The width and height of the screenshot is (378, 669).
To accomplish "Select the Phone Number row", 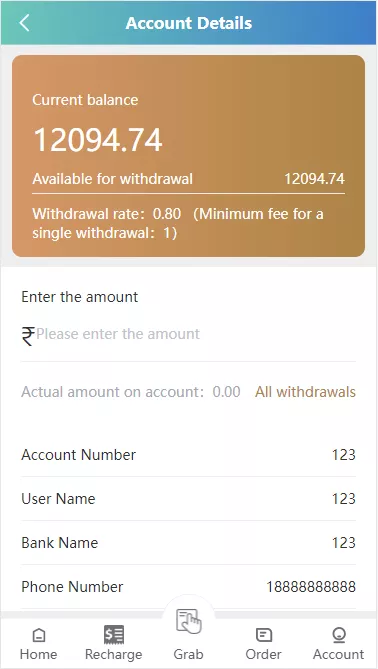I will click(189, 587).
